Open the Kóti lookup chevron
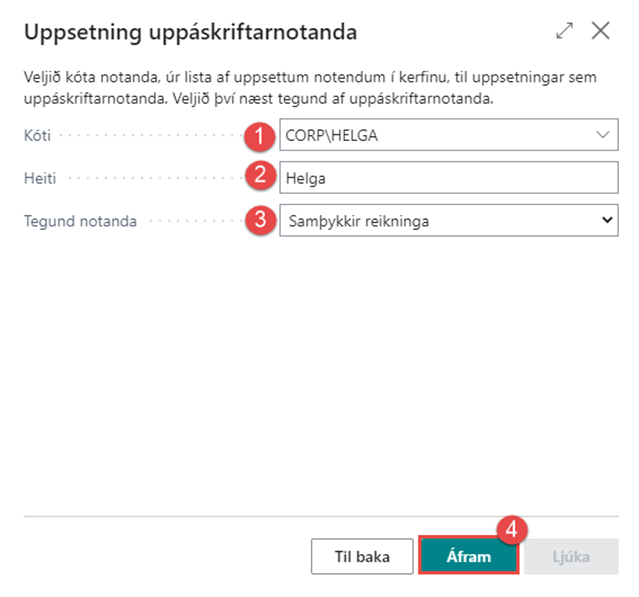This screenshot has height=597, width=639. click(602, 134)
